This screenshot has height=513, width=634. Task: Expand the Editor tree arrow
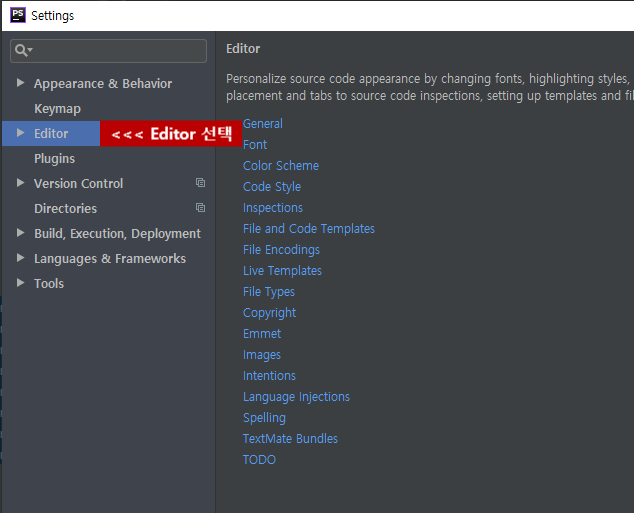coord(20,133)
